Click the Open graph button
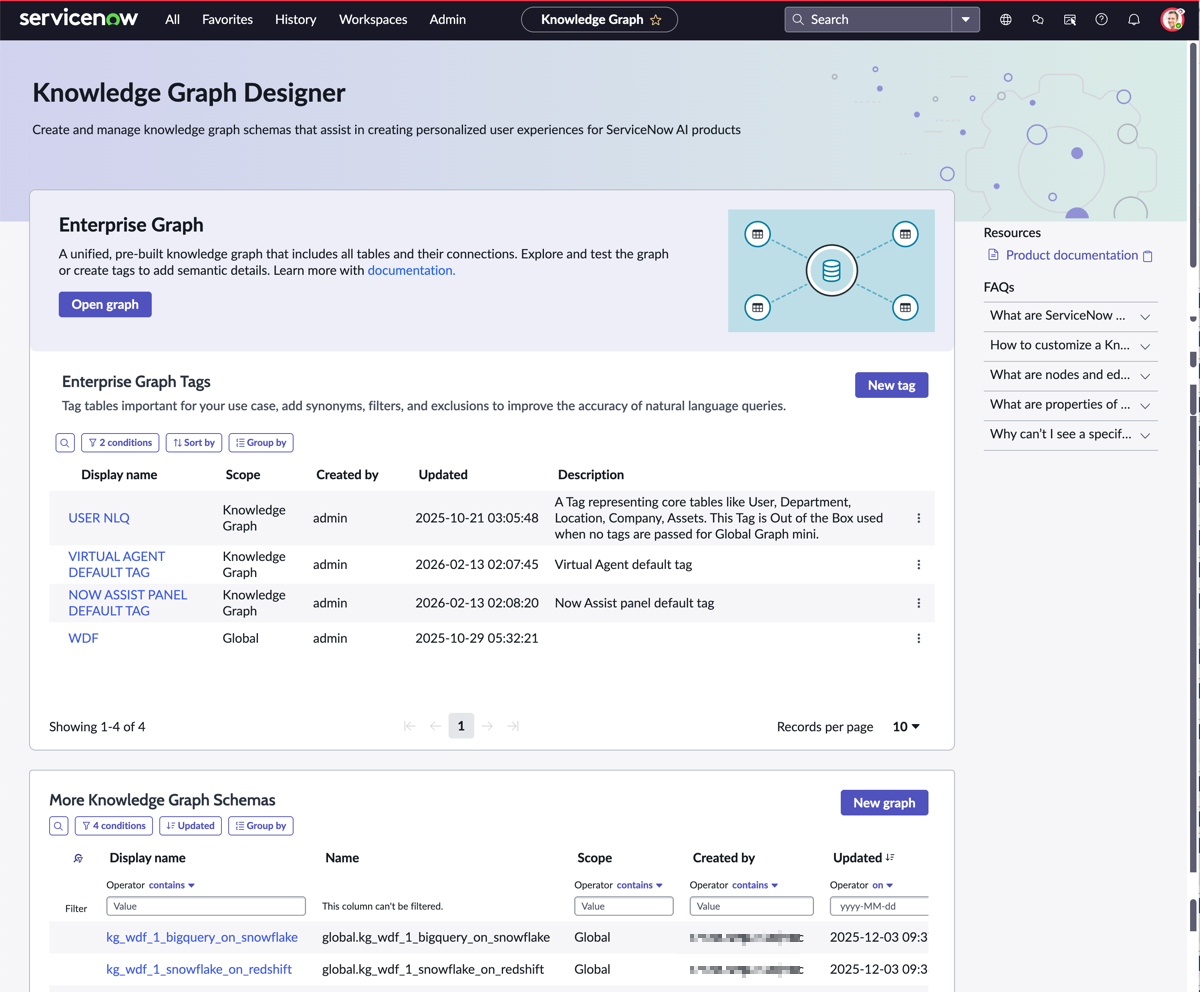The width and height of the screenshot is (1200, 992). 105,304
